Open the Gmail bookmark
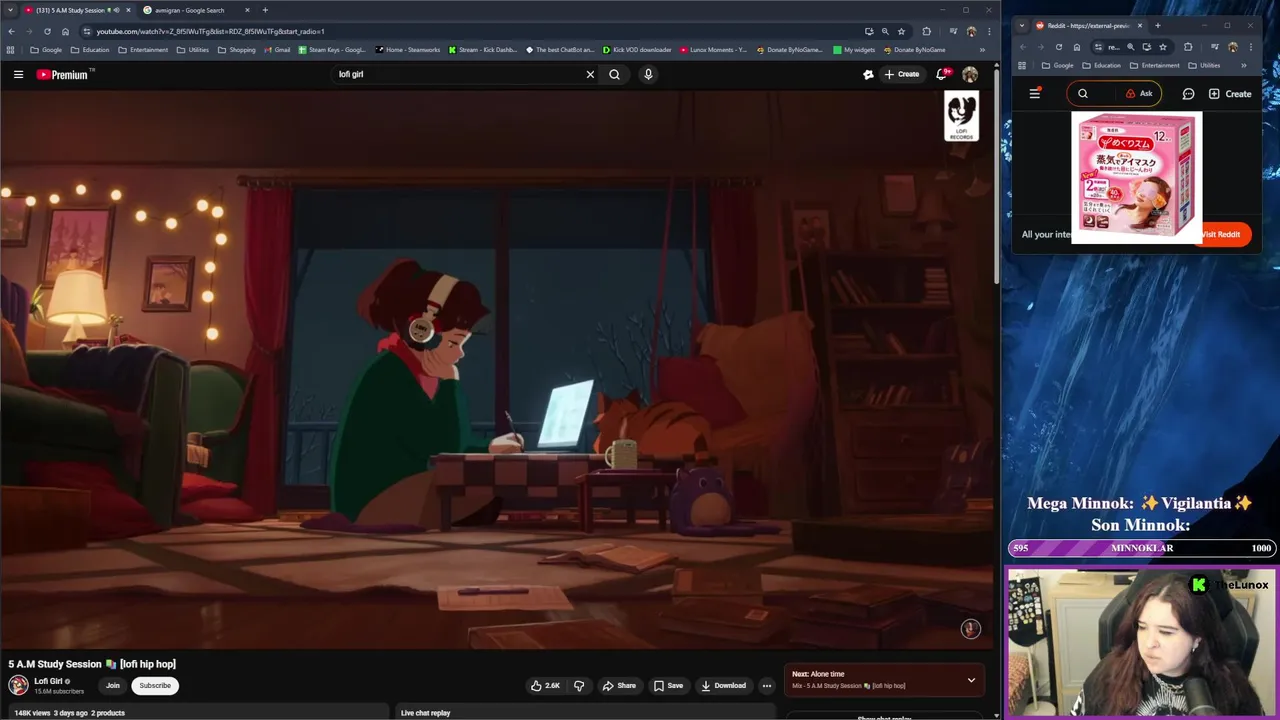 pos(277,49)
